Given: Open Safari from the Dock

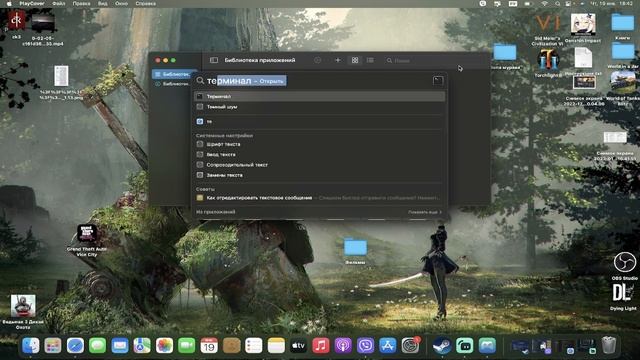Looking at the screenshot, I should 75,346.
